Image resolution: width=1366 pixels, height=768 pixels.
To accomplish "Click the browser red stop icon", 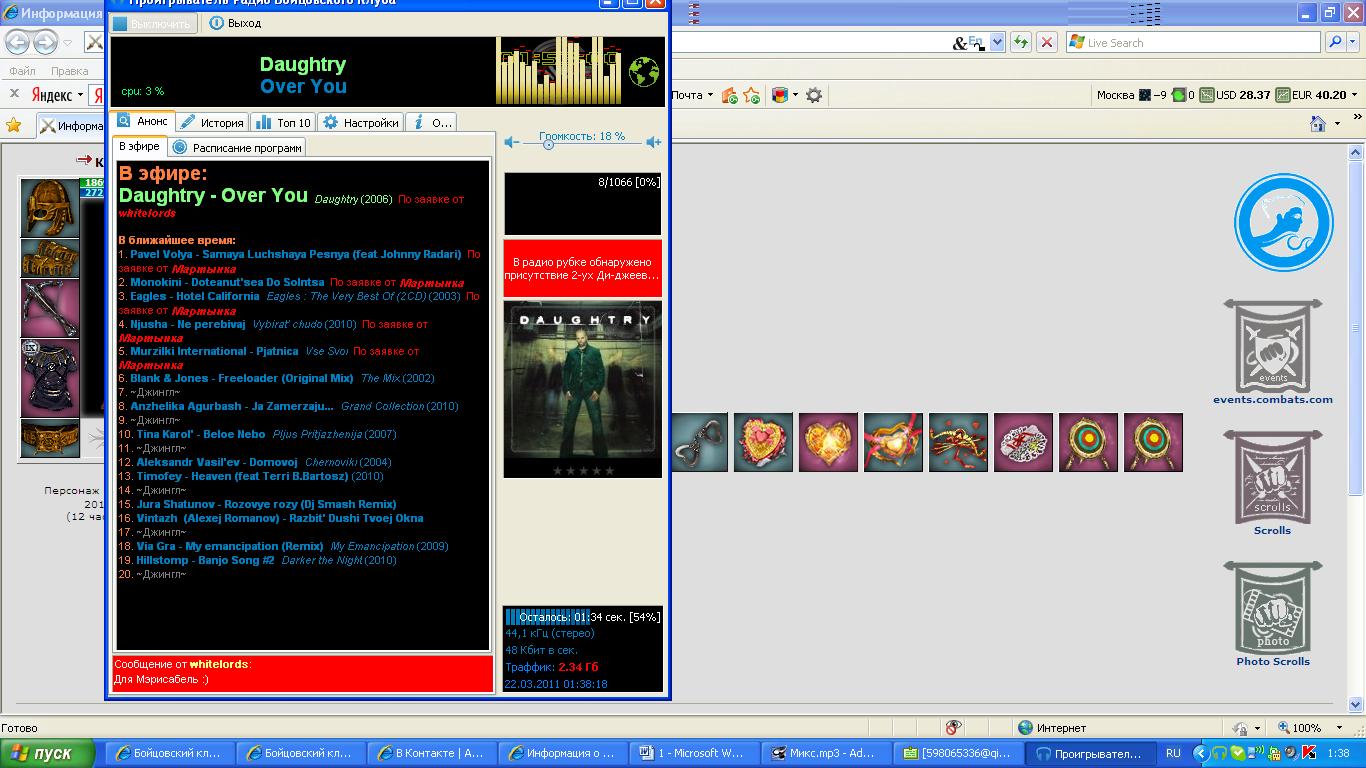I will click(x=1046, y=42).
